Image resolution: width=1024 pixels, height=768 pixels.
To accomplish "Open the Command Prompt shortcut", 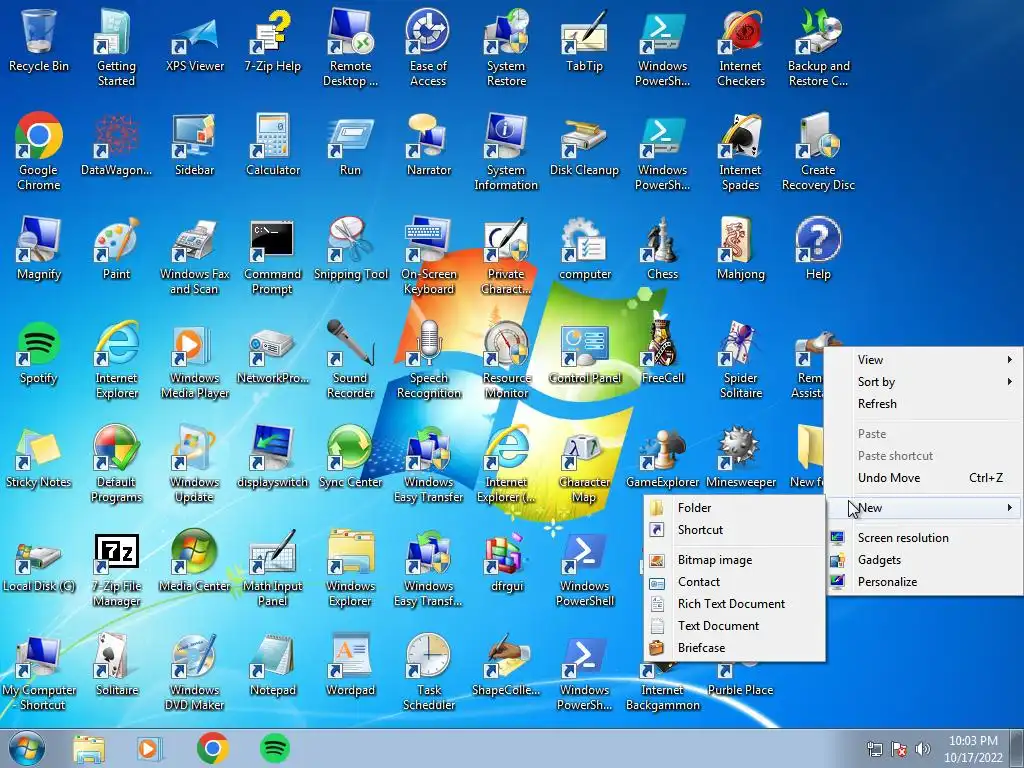I will (x=272, y=256).
